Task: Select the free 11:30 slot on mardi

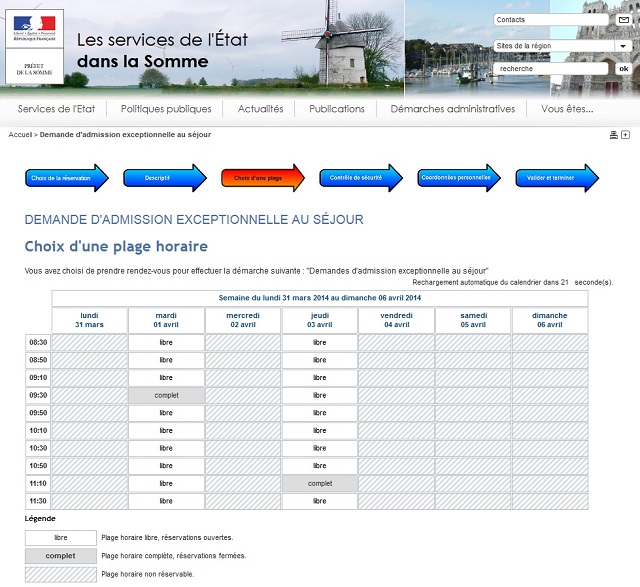Action: (166, 501)
